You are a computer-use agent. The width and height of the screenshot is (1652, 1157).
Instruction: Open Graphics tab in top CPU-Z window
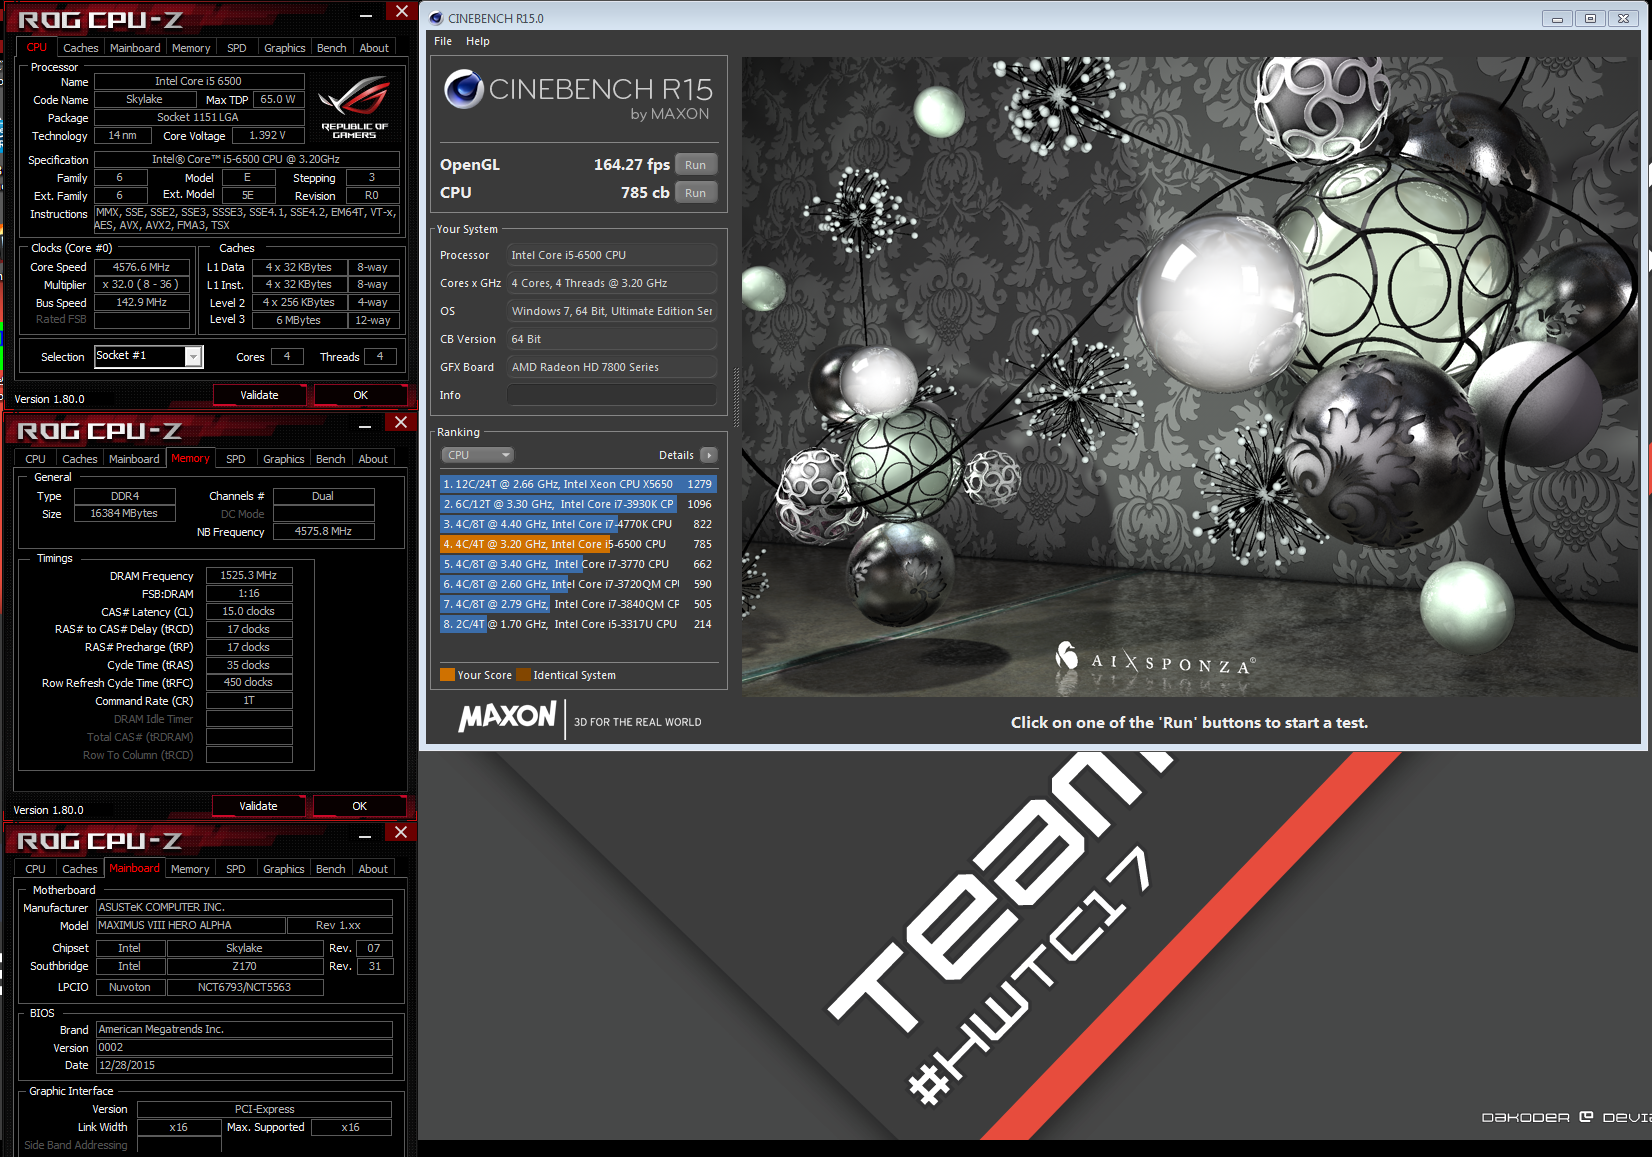tap(285, 48)
